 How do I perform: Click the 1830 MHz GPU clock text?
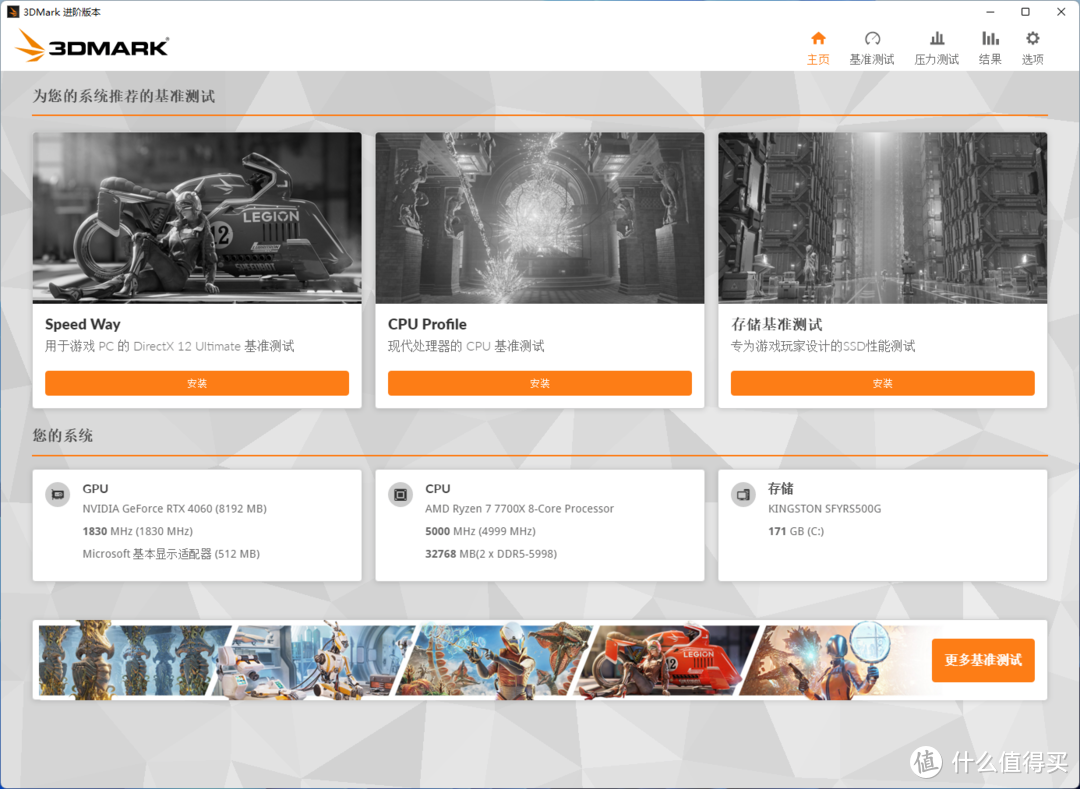click(138, 531)
